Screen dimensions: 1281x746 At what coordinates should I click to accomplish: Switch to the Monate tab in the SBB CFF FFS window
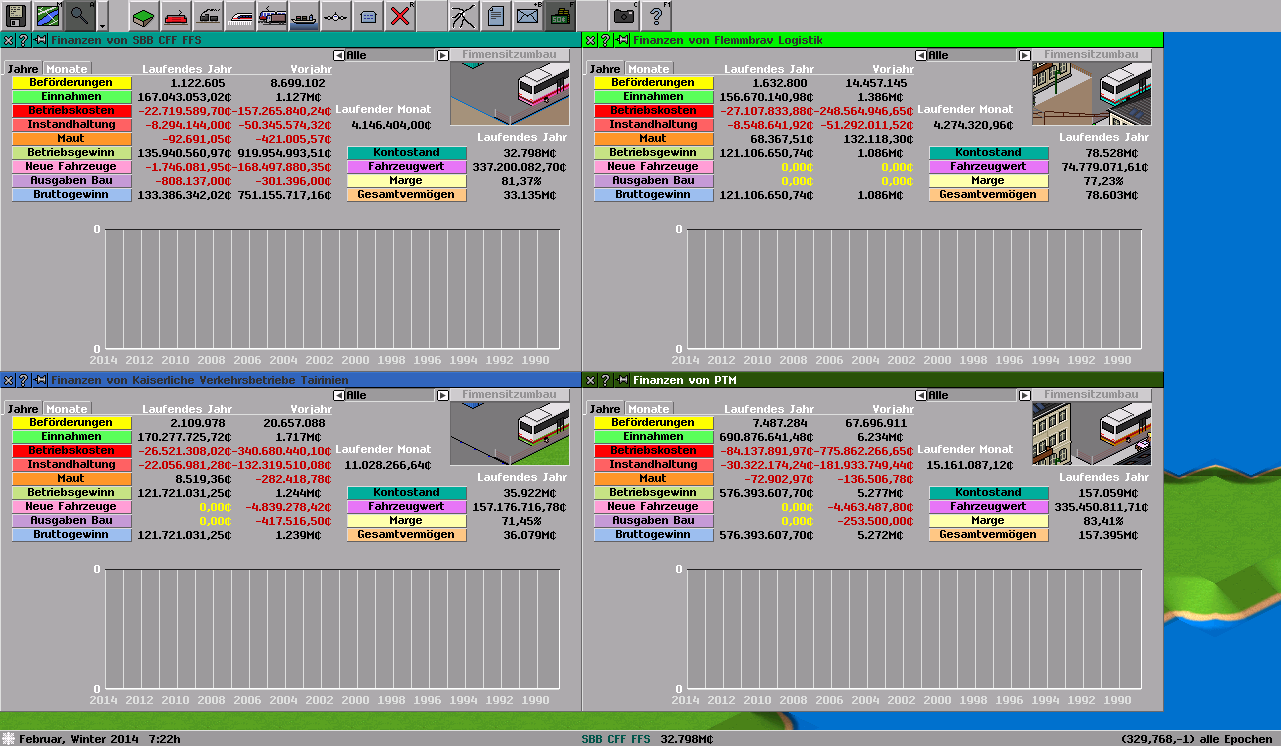(x=67, y=69)
